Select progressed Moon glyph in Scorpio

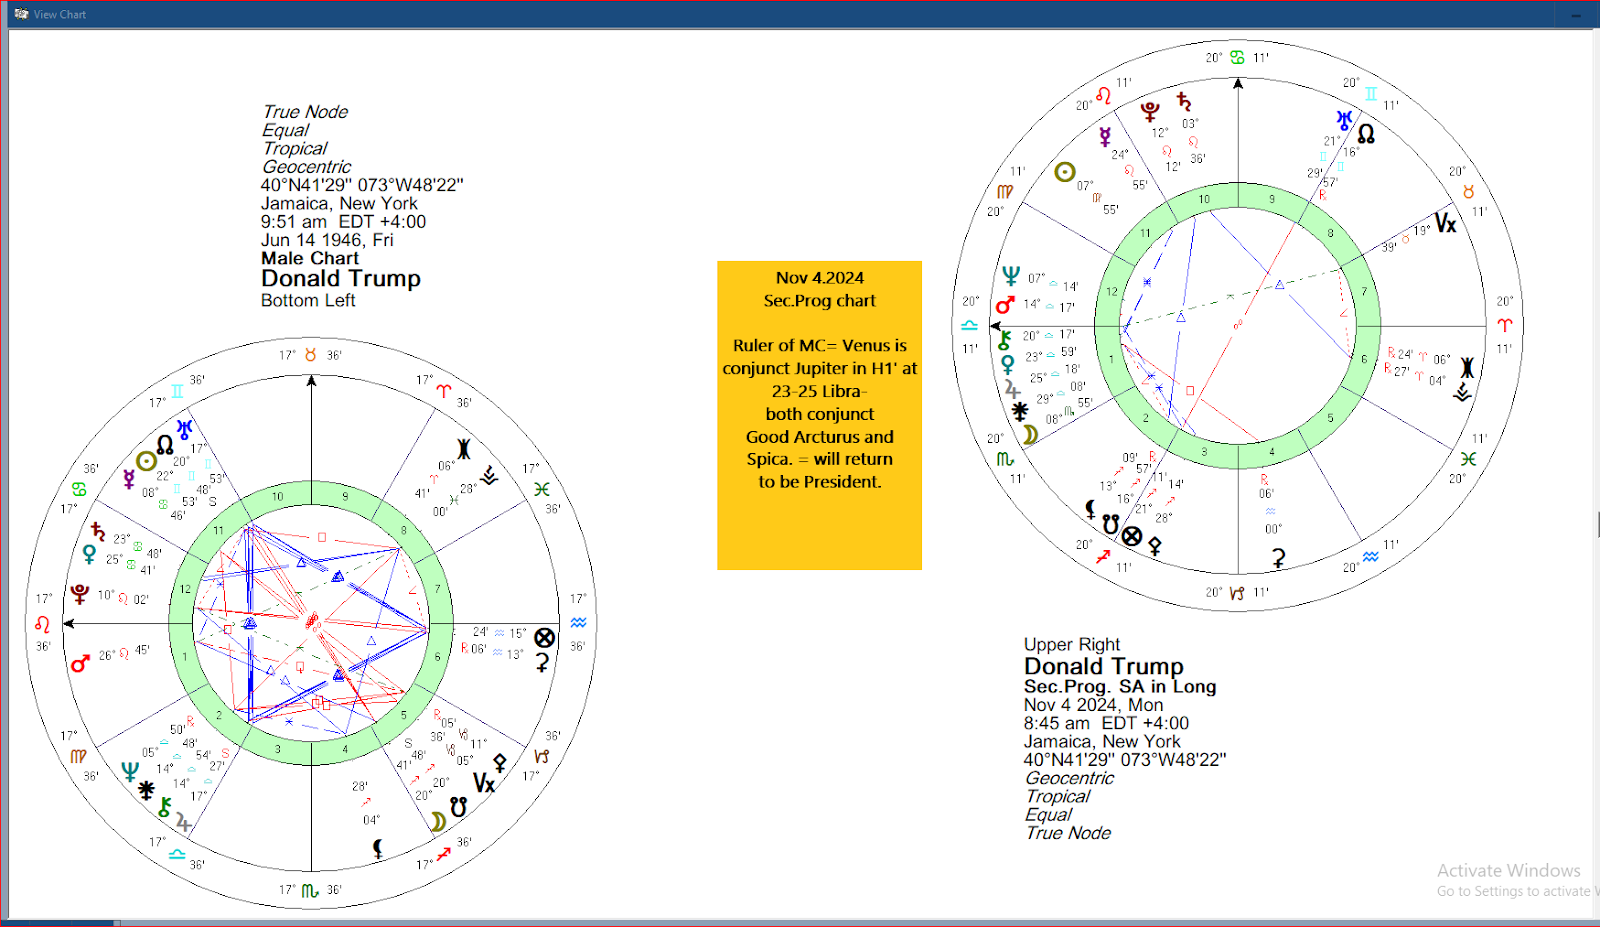click(1030, 434)
